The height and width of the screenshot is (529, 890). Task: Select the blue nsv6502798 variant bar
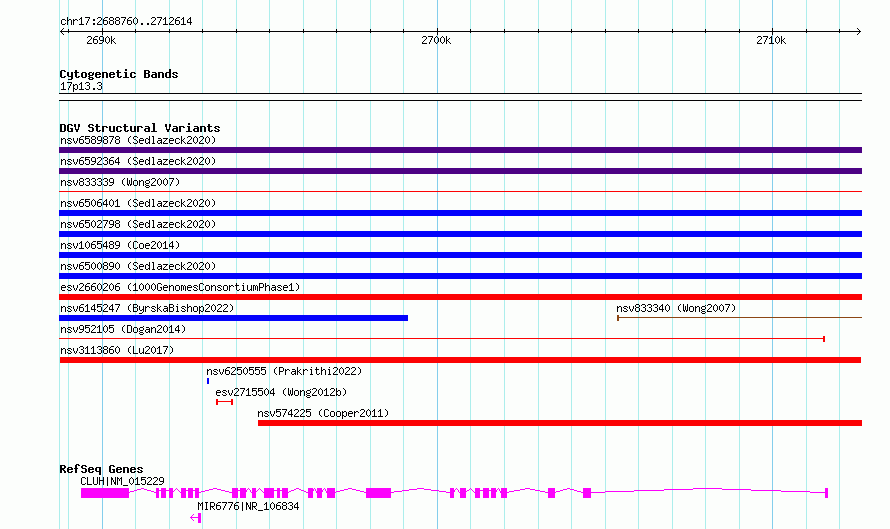point(460,234)
